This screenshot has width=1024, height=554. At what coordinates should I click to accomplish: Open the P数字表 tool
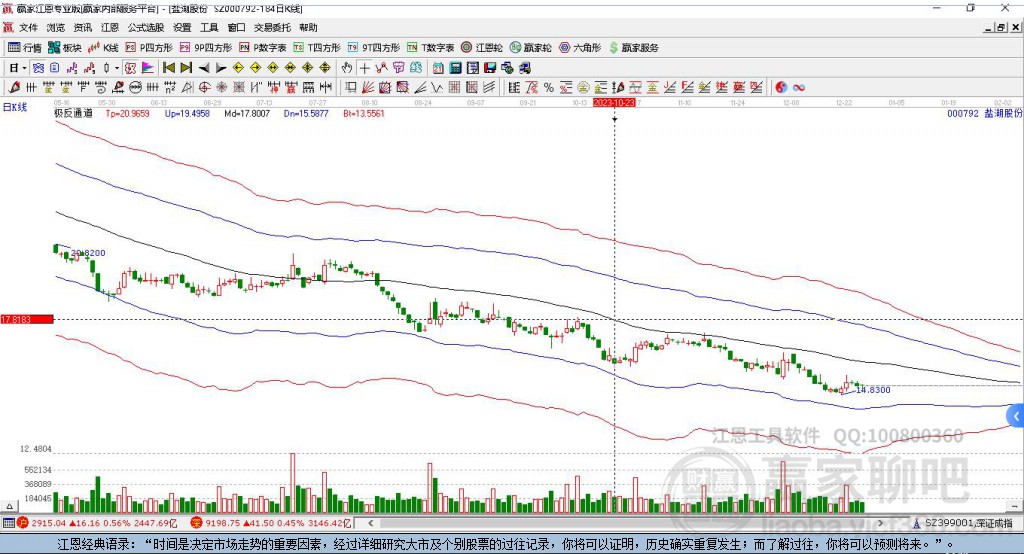pyautogui.click(x=263, y=48)
